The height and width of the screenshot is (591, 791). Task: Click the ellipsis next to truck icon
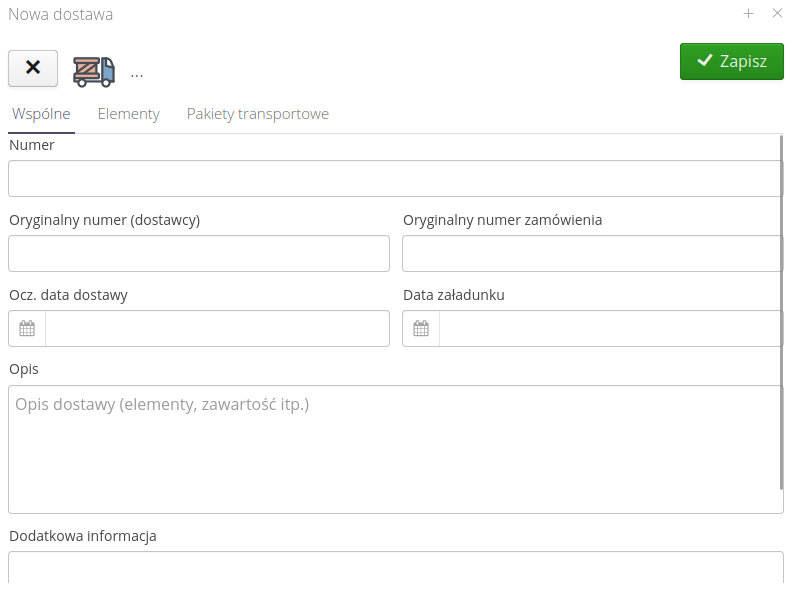coord(137,73)
